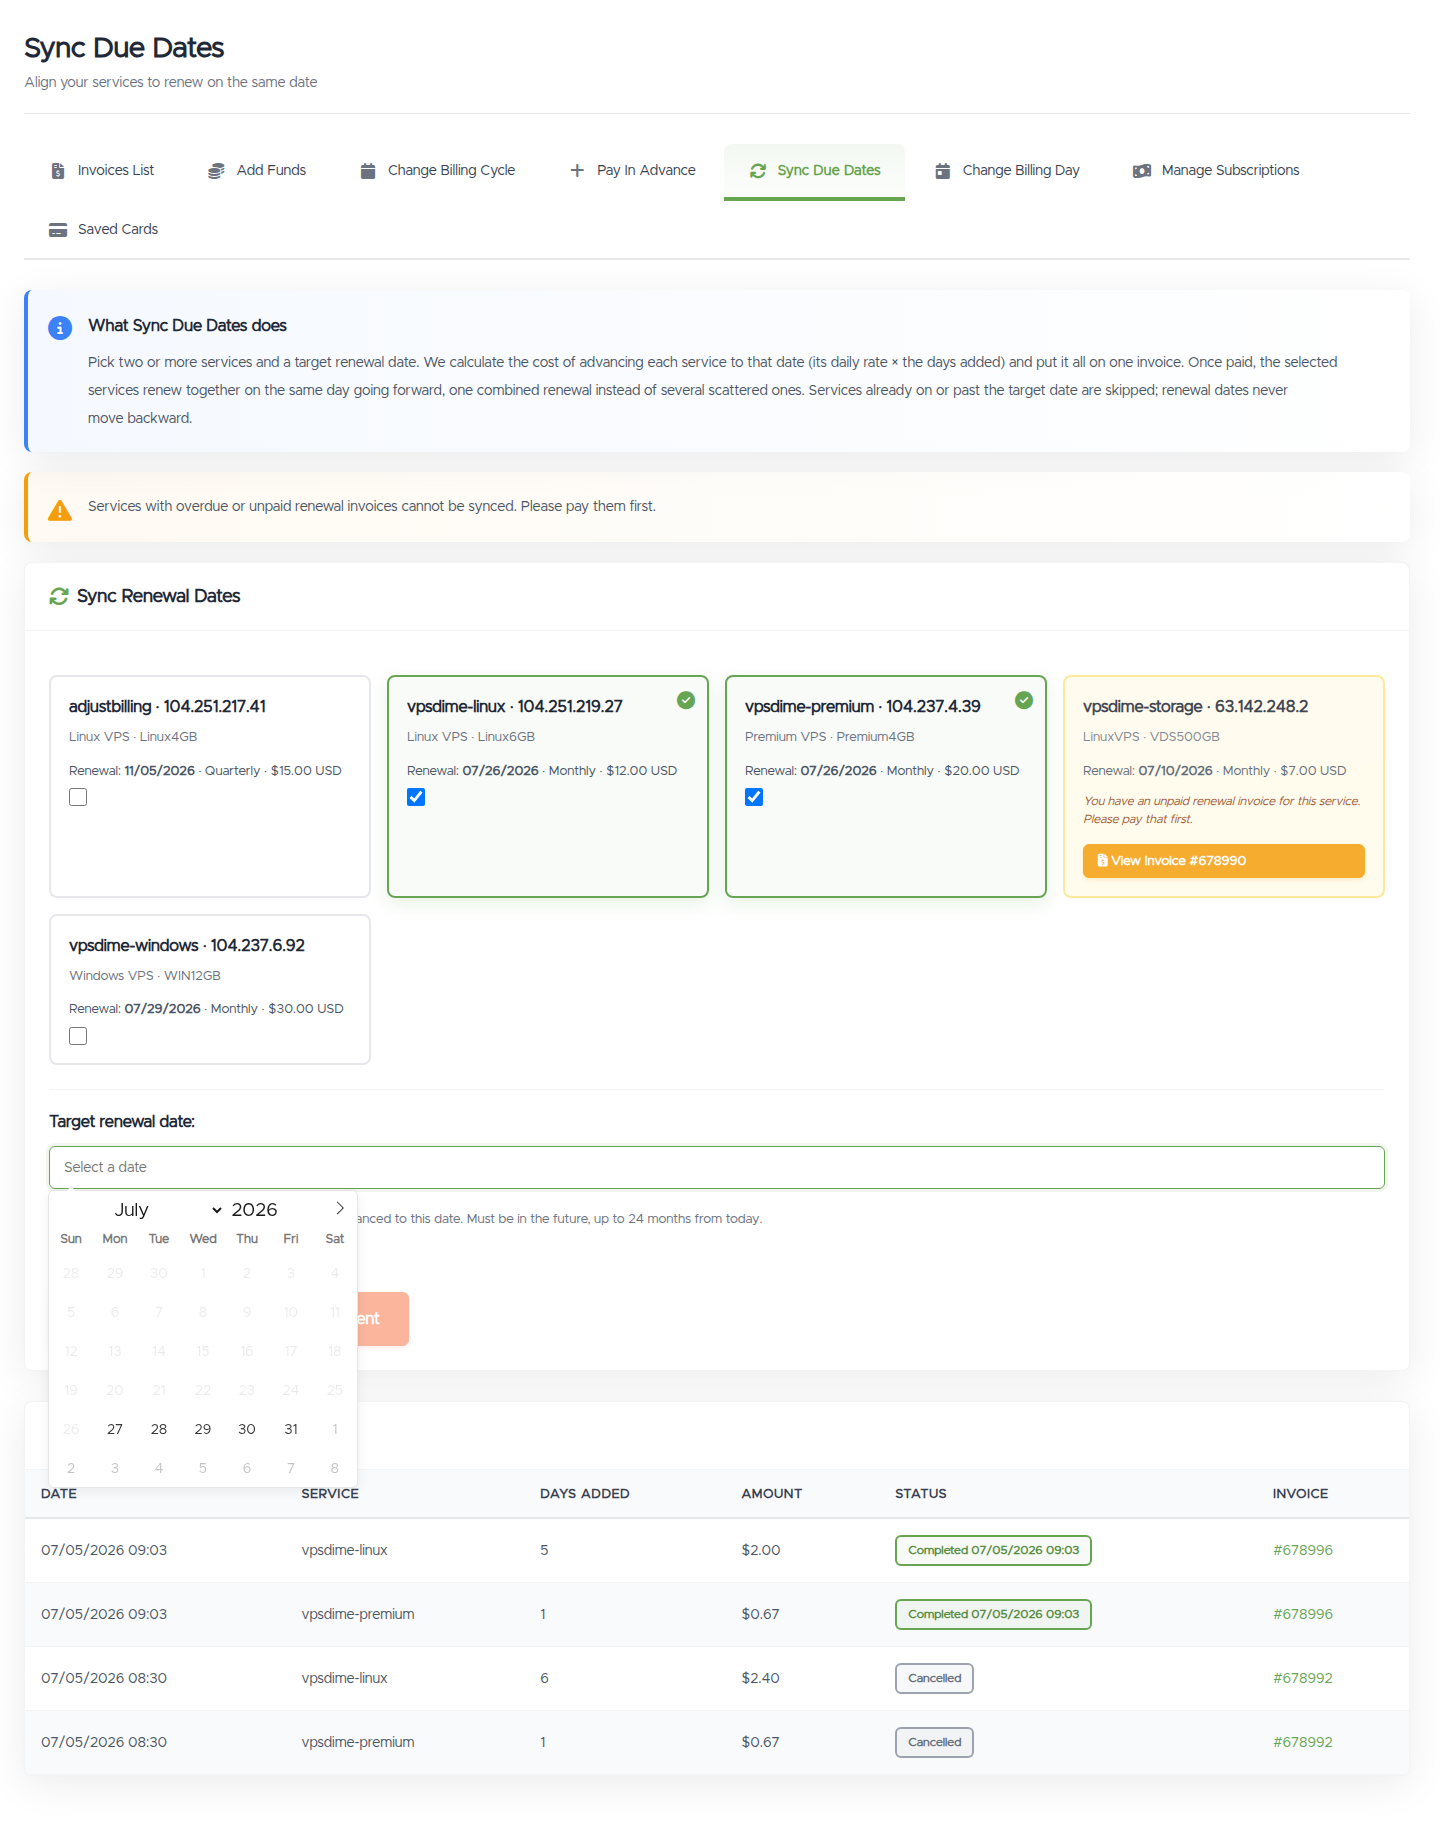The width and height of the screenshot is (1440, 1844).
Task: Open invoice #678992 for vpsdime-premium 08:30 row
Action: point(1302,1742)
